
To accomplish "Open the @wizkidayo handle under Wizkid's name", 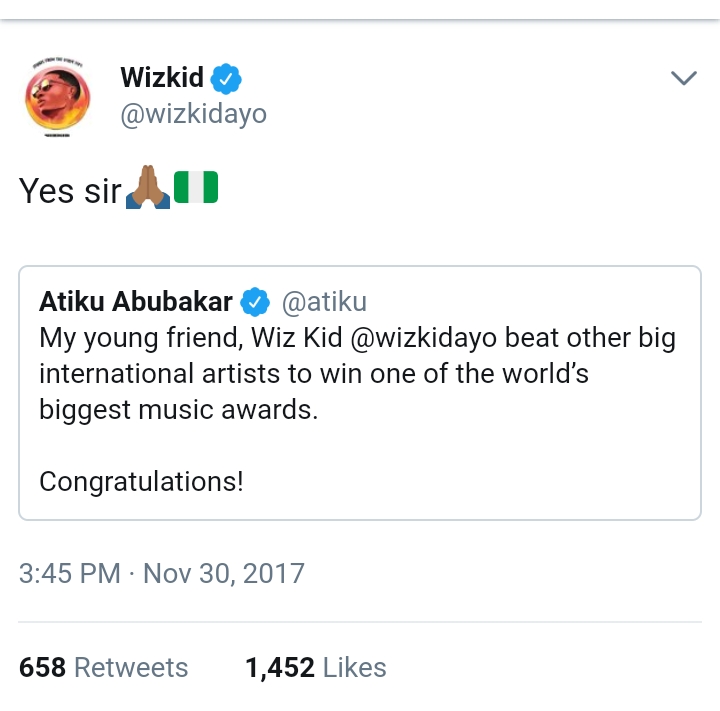I will tap(193, 114).
